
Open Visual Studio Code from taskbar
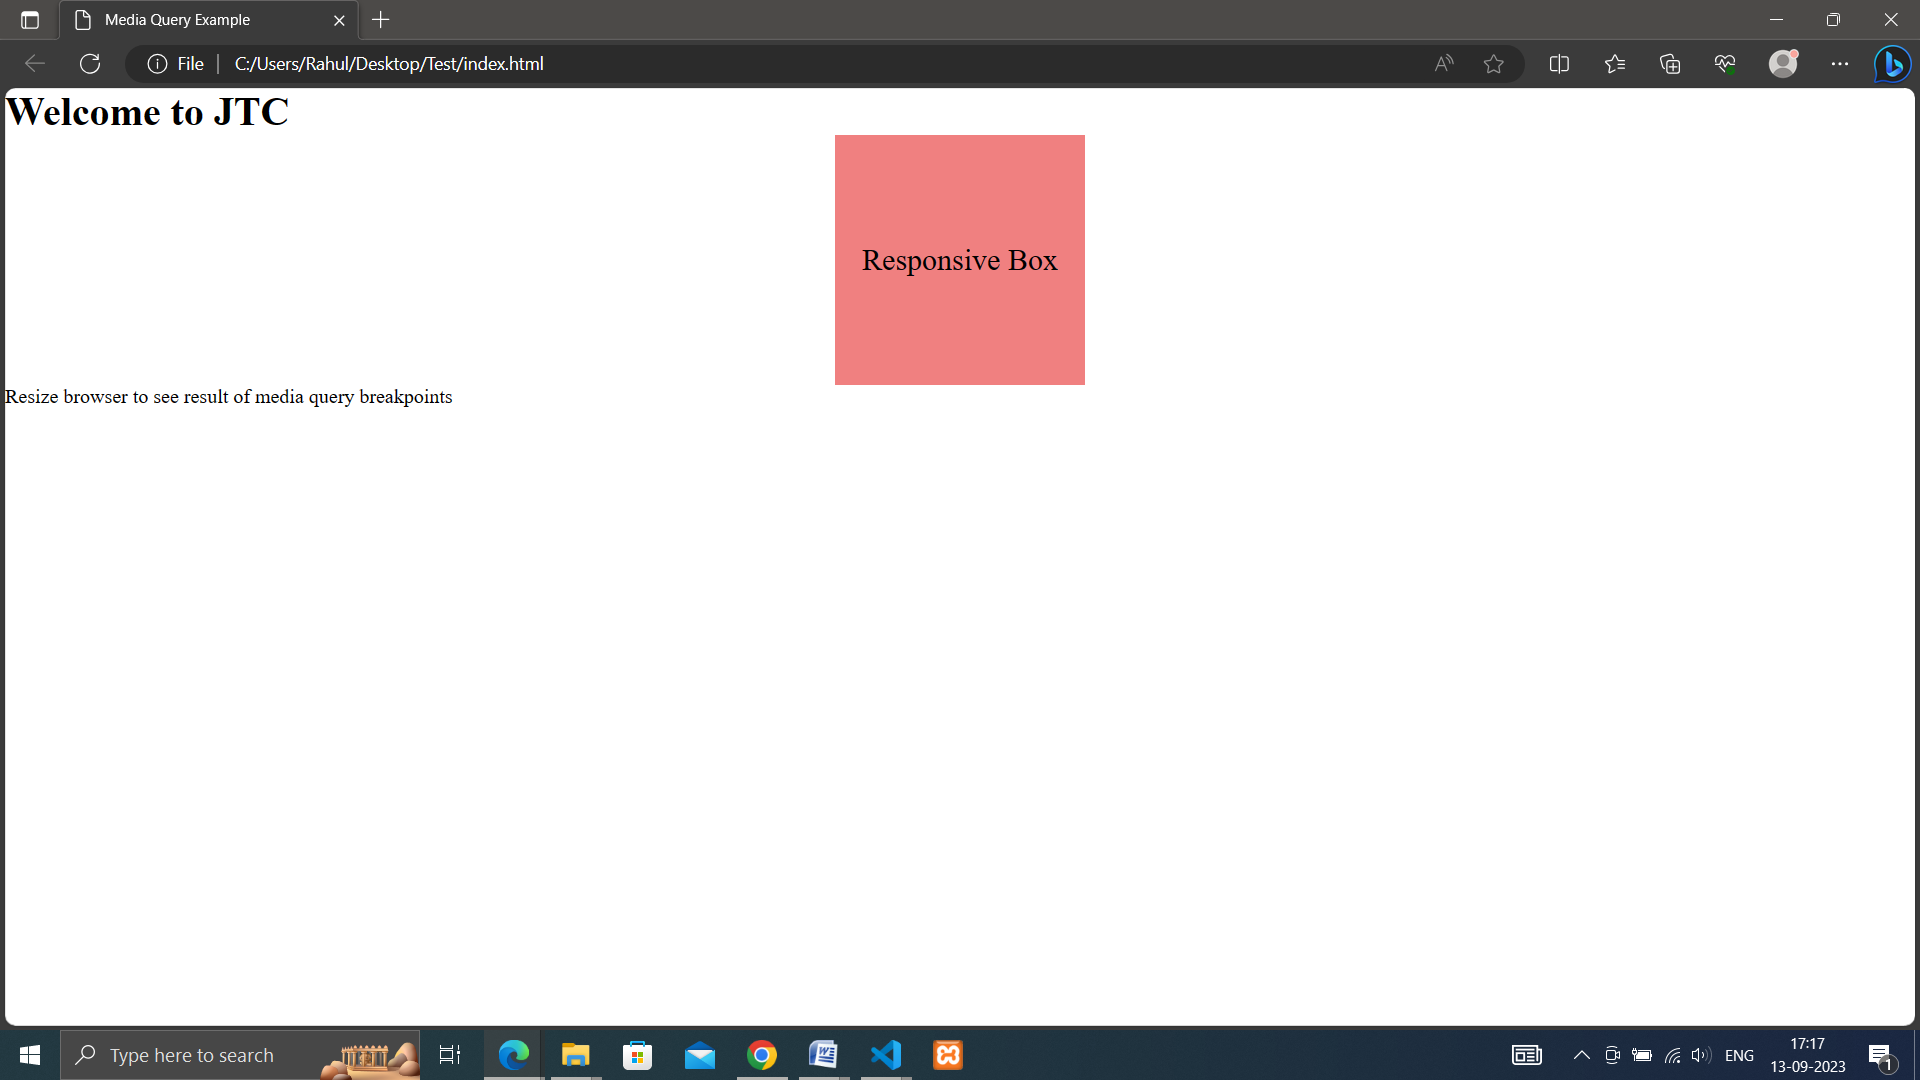(x=886, y=1055)
